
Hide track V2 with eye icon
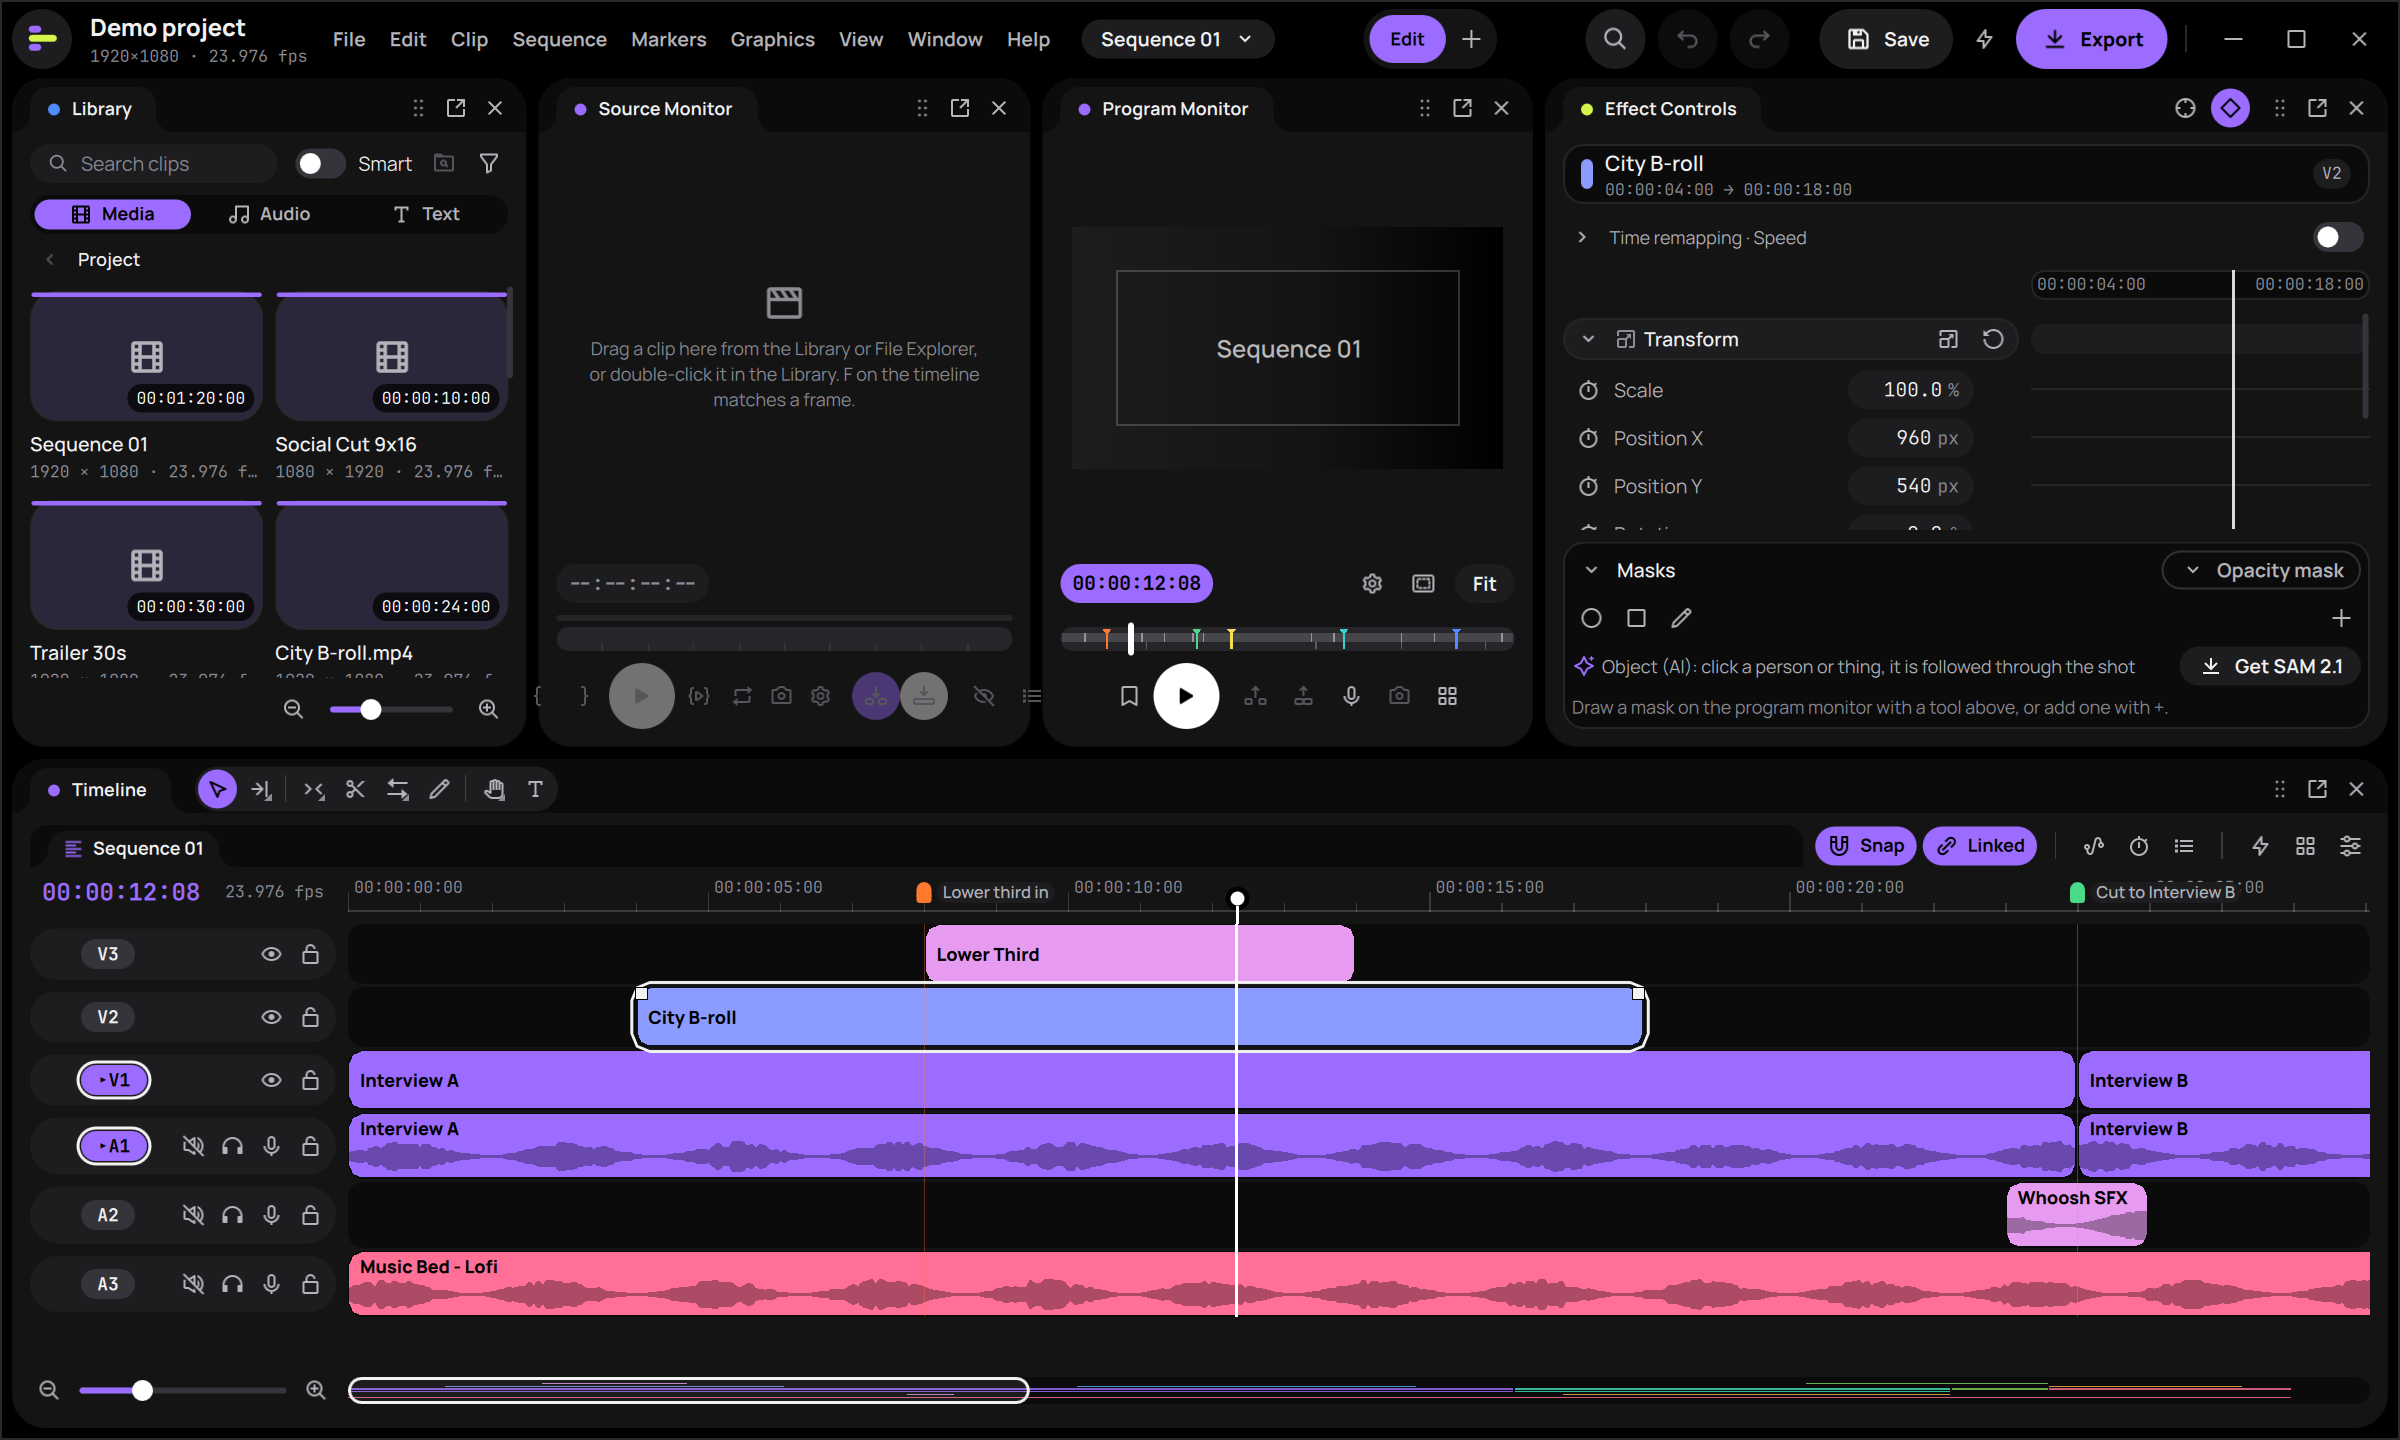click(x=271, y=1017)
